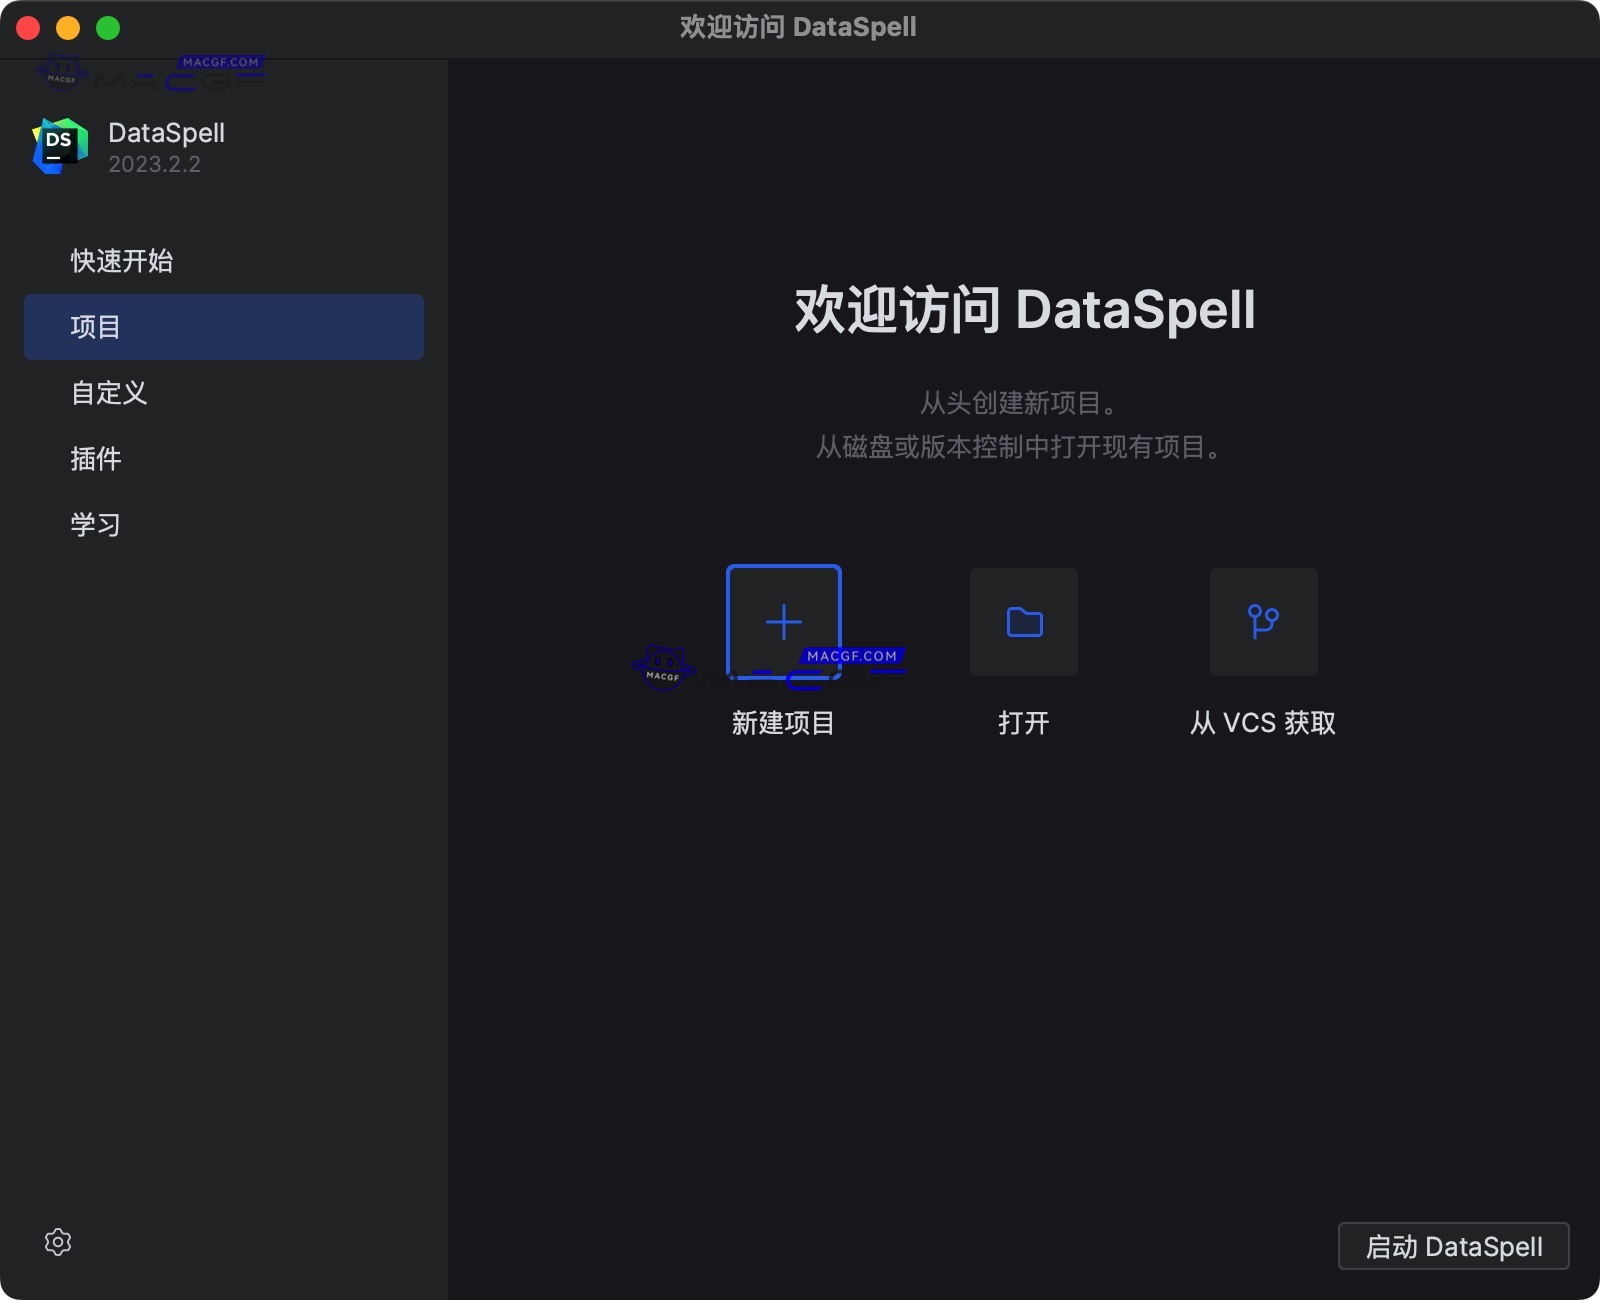Click the DataSpell logo icon

point(58,145)
